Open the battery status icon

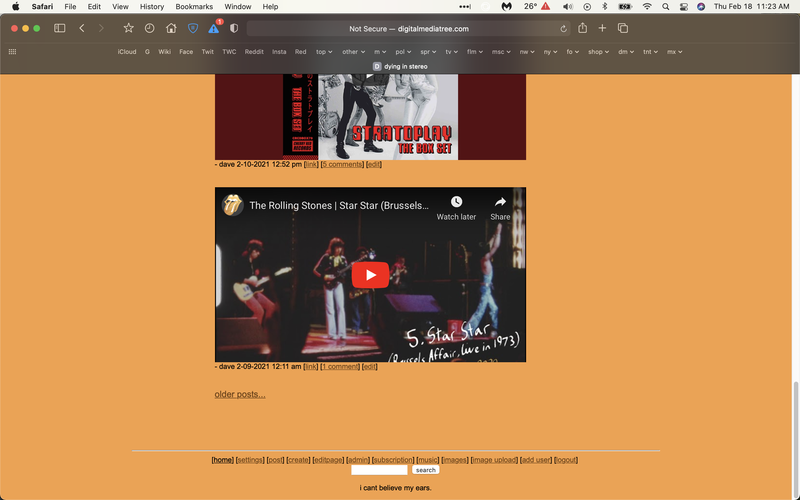click(625, 7)
